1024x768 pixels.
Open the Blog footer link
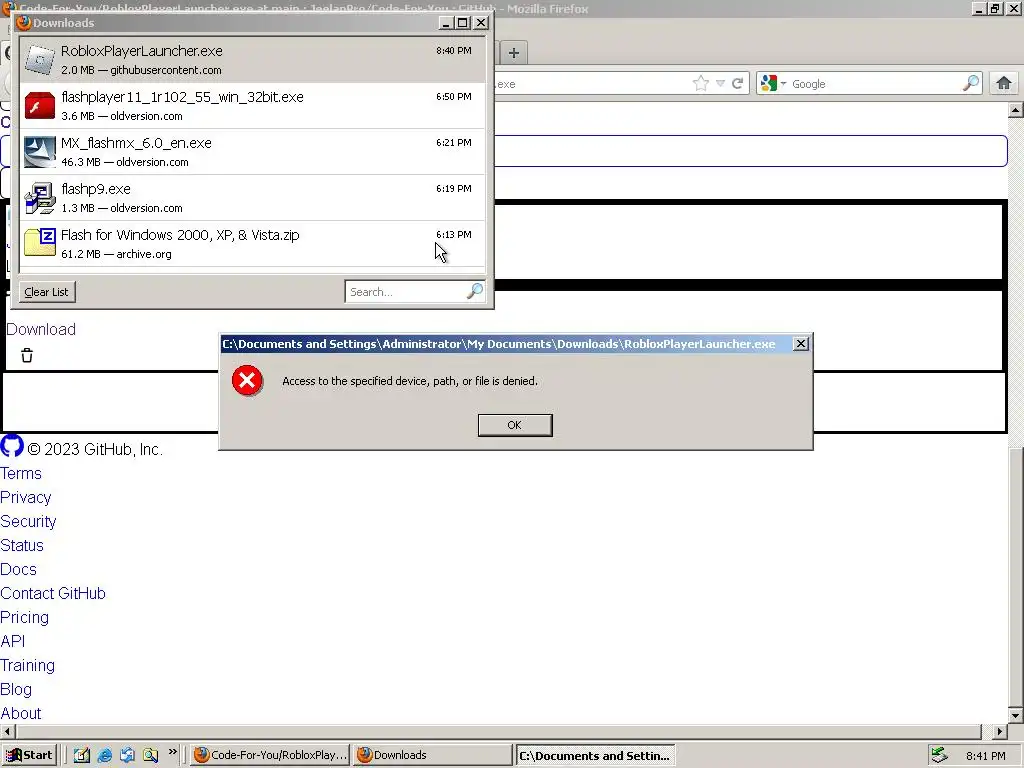coord(16,689)
